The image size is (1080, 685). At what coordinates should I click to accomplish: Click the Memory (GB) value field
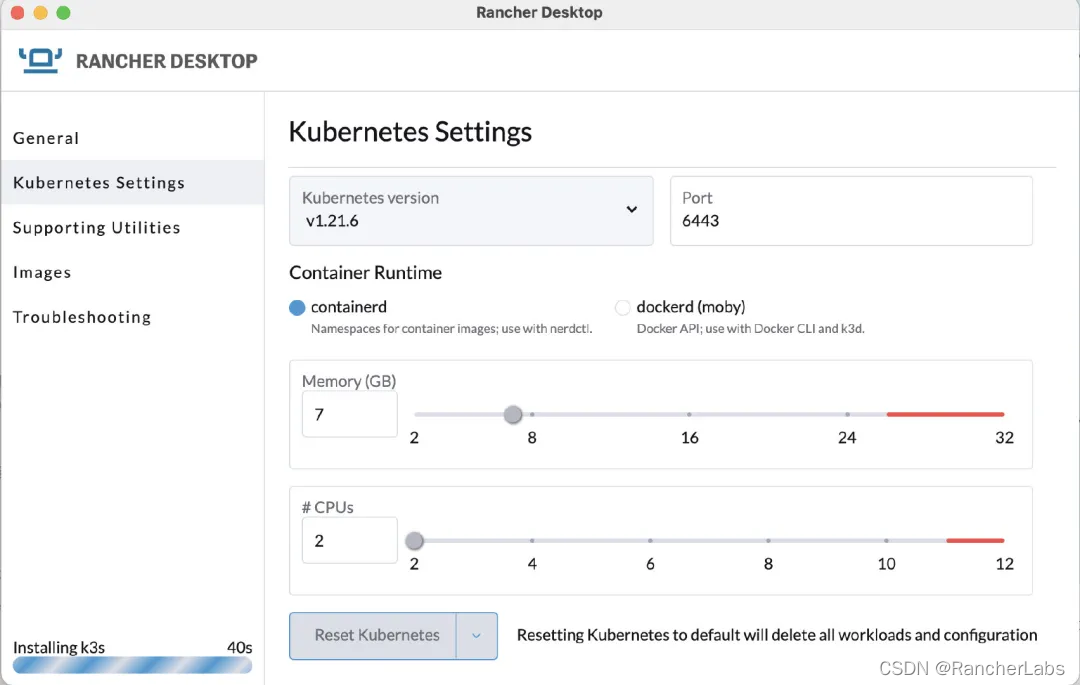pos(350,414)
